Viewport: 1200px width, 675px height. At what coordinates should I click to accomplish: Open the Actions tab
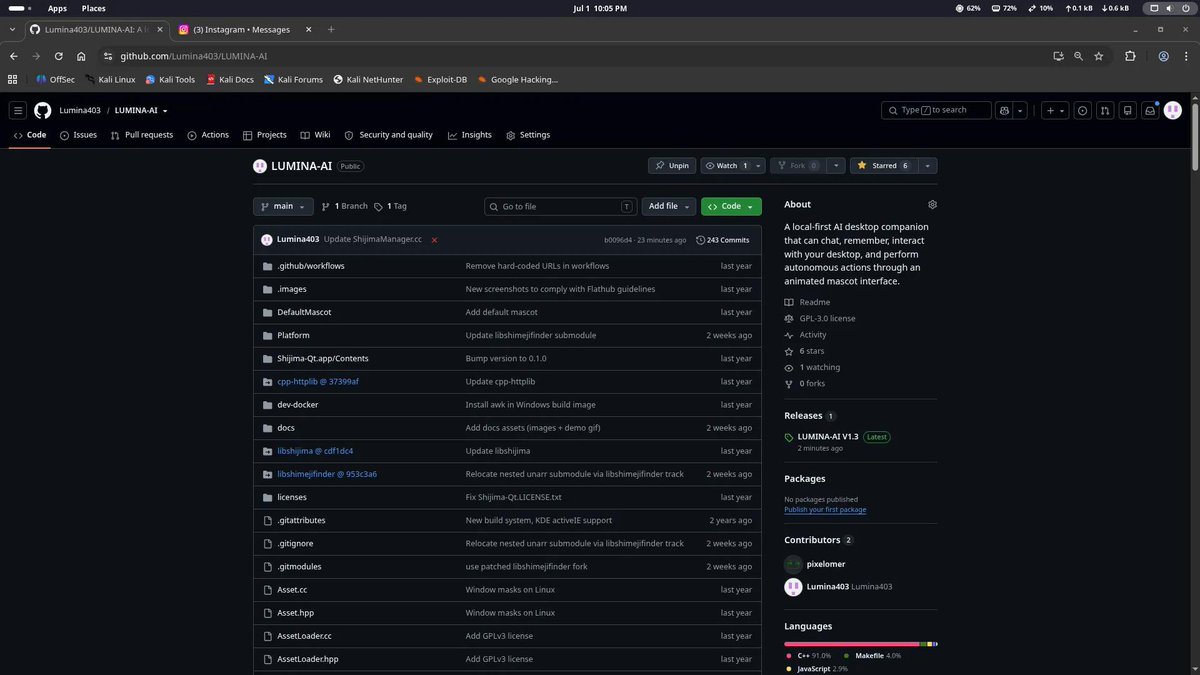pos(208,135)
